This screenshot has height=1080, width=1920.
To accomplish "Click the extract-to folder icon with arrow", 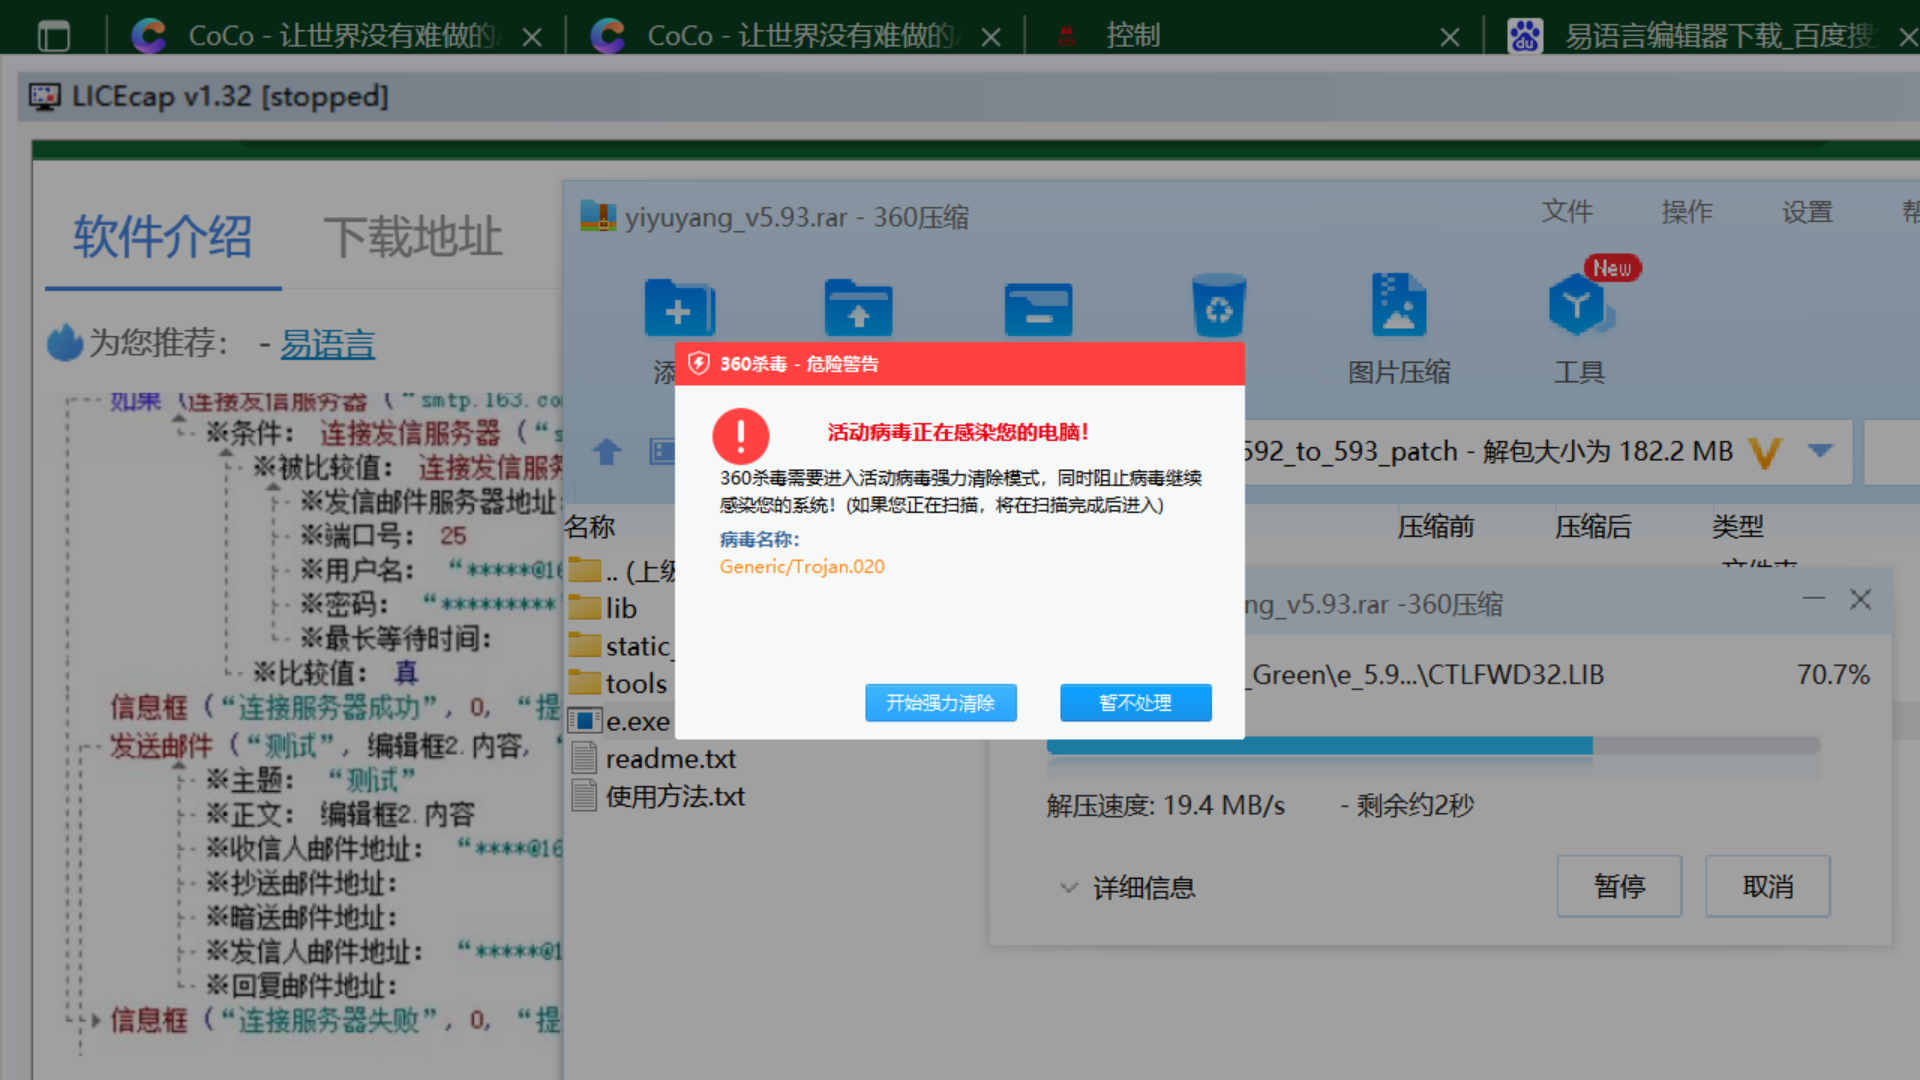I will 858,307.
